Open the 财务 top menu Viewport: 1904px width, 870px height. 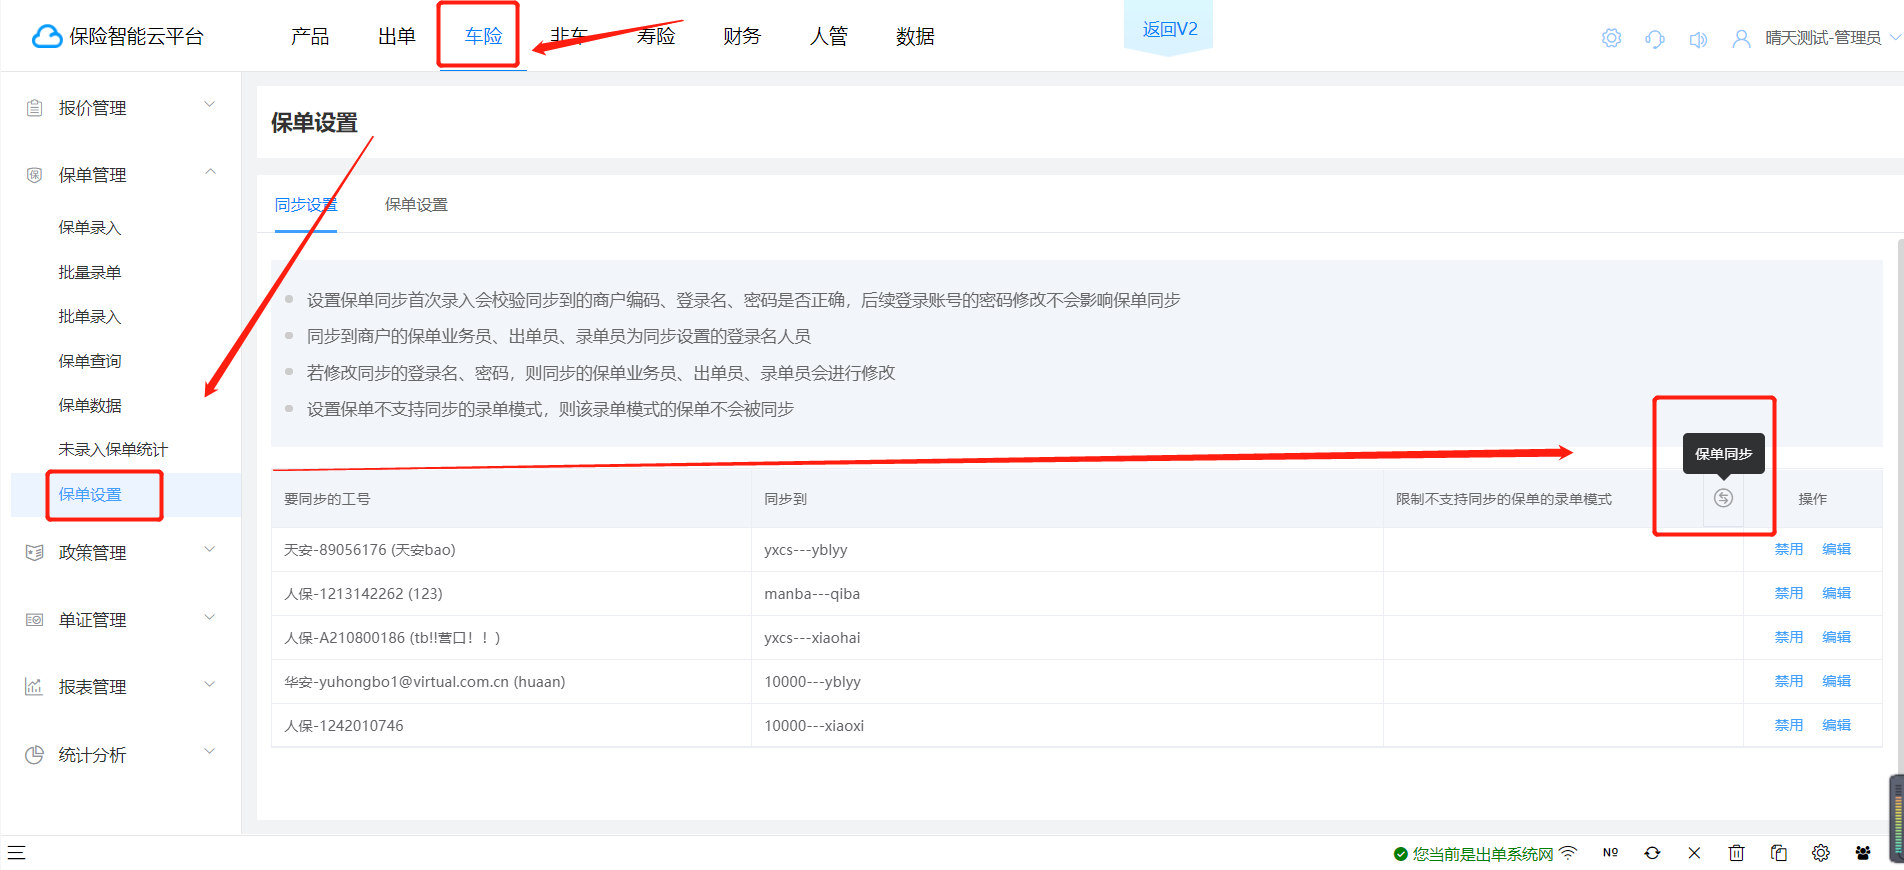pos(742,36)
